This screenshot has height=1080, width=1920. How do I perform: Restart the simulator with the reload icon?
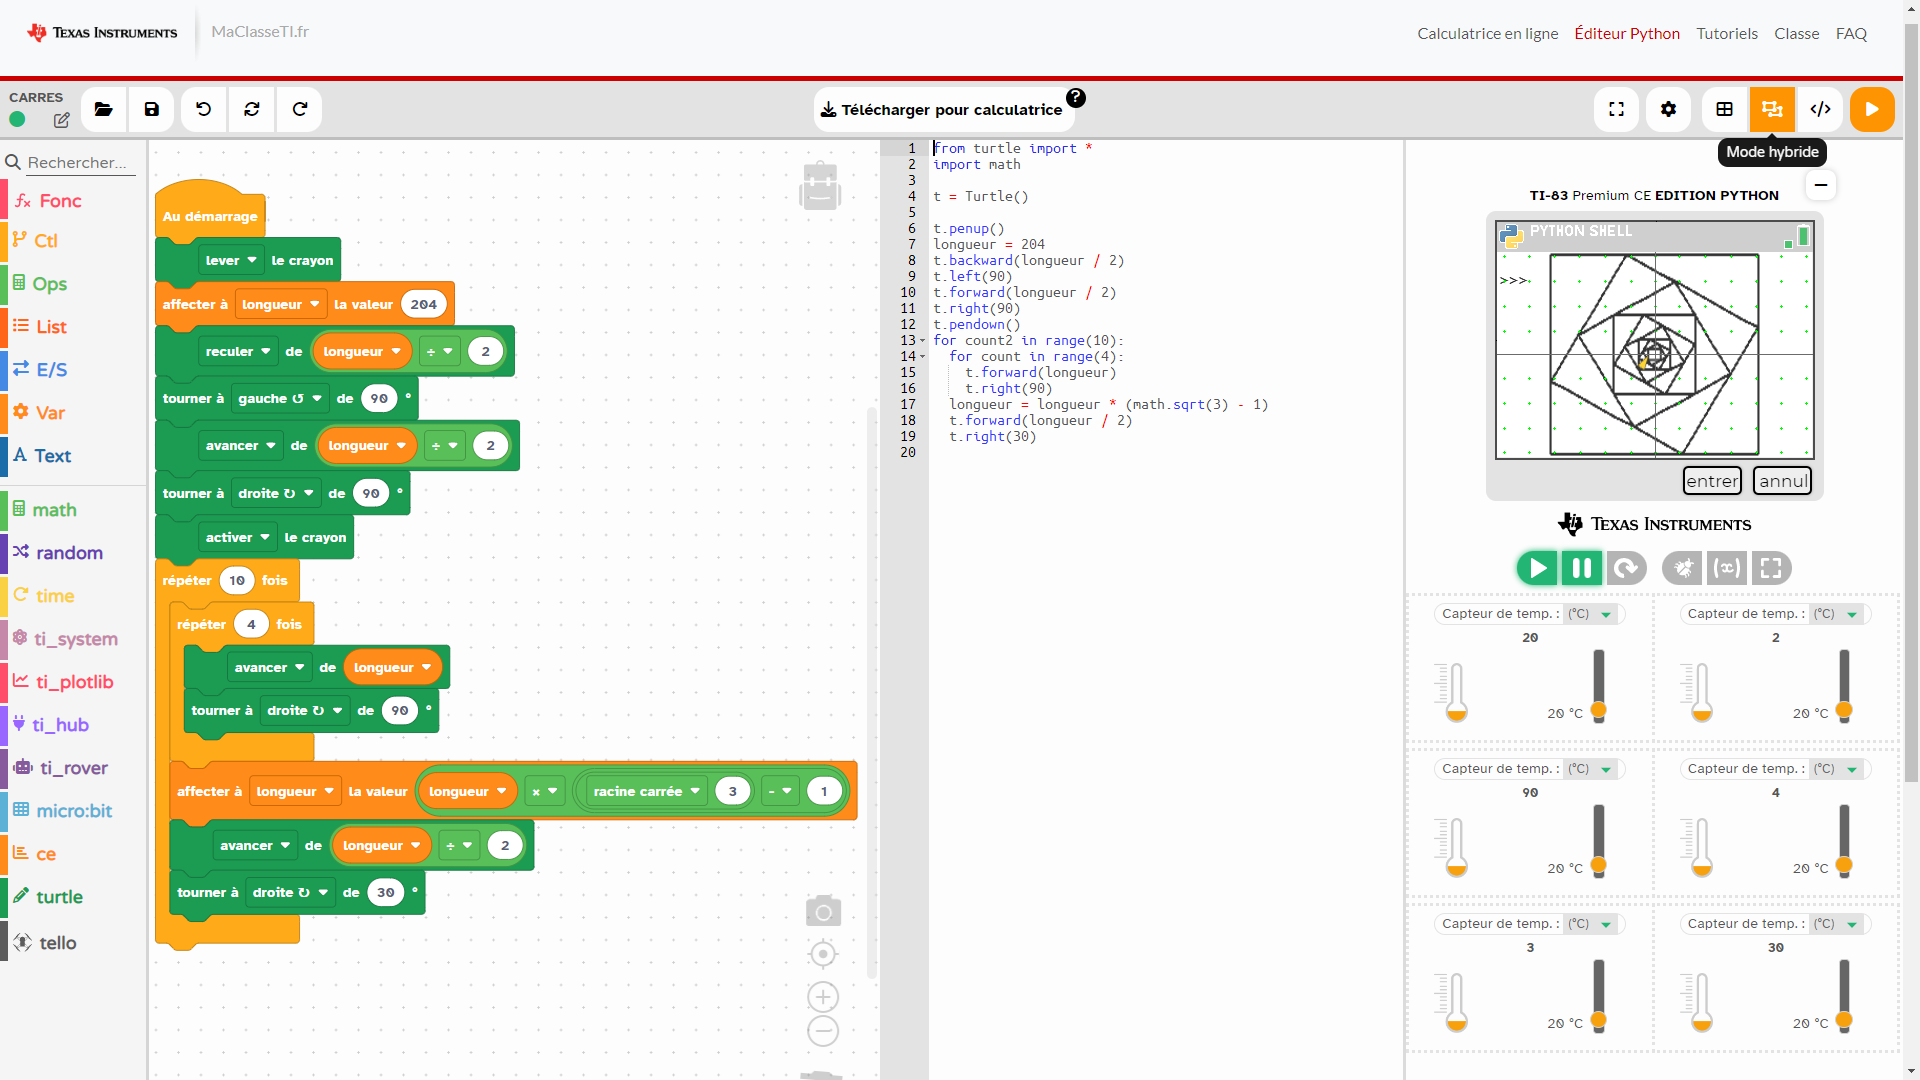coord(1627,568)
